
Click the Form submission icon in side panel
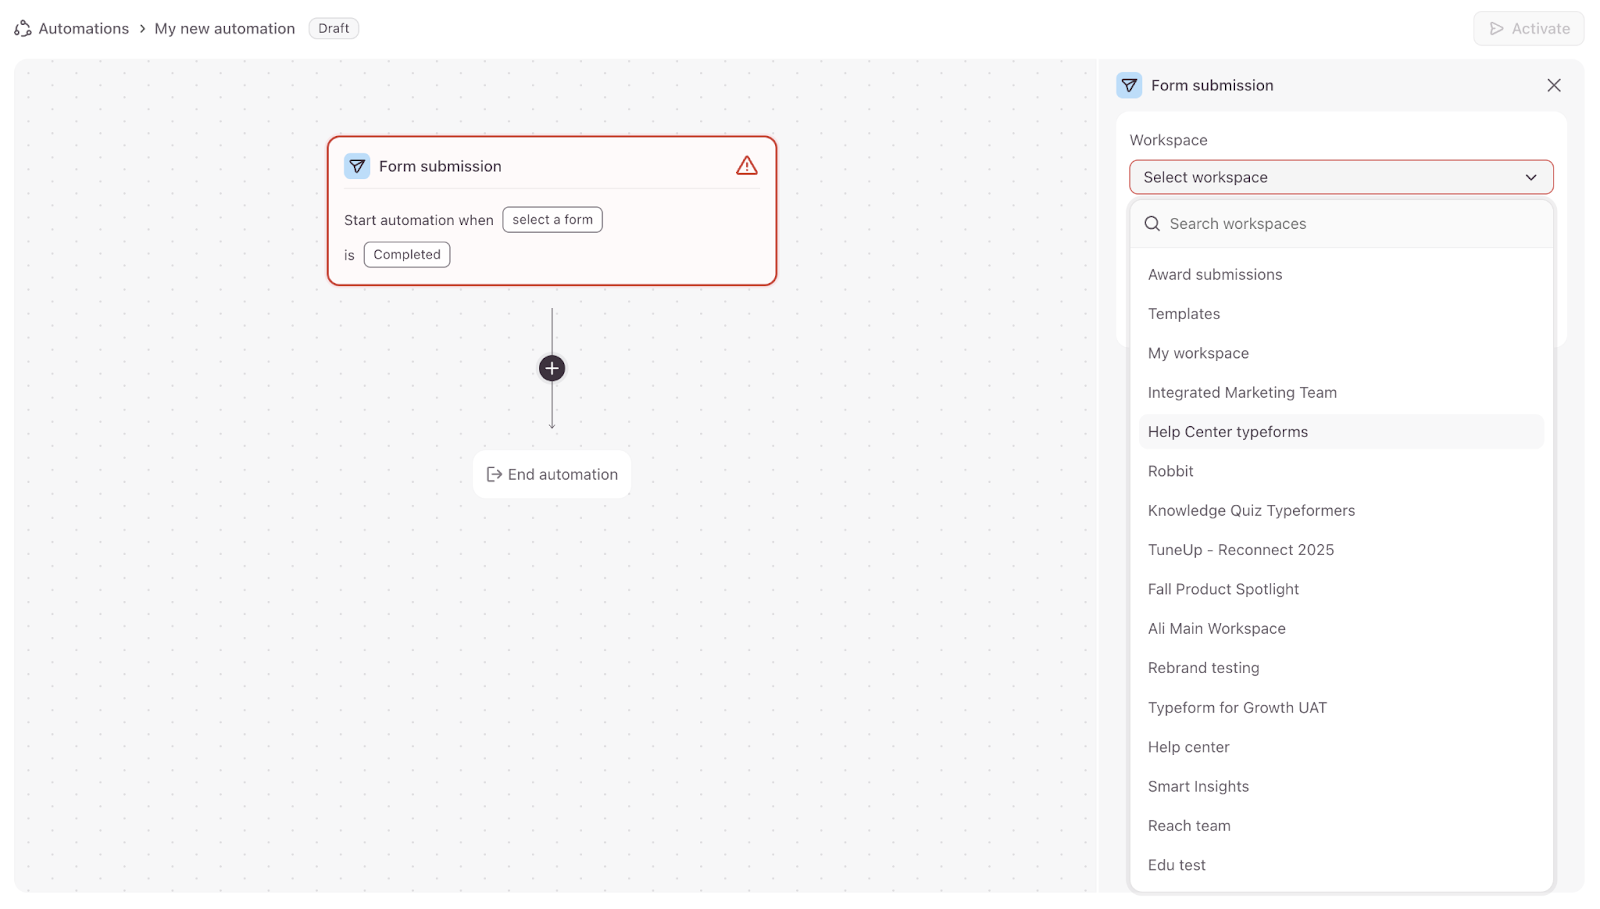[x=1129, y=86]
